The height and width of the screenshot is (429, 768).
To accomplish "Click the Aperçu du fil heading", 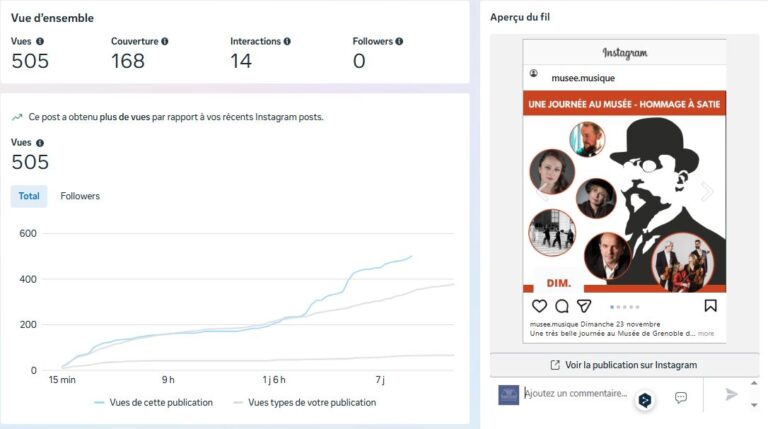I will 520,17.
